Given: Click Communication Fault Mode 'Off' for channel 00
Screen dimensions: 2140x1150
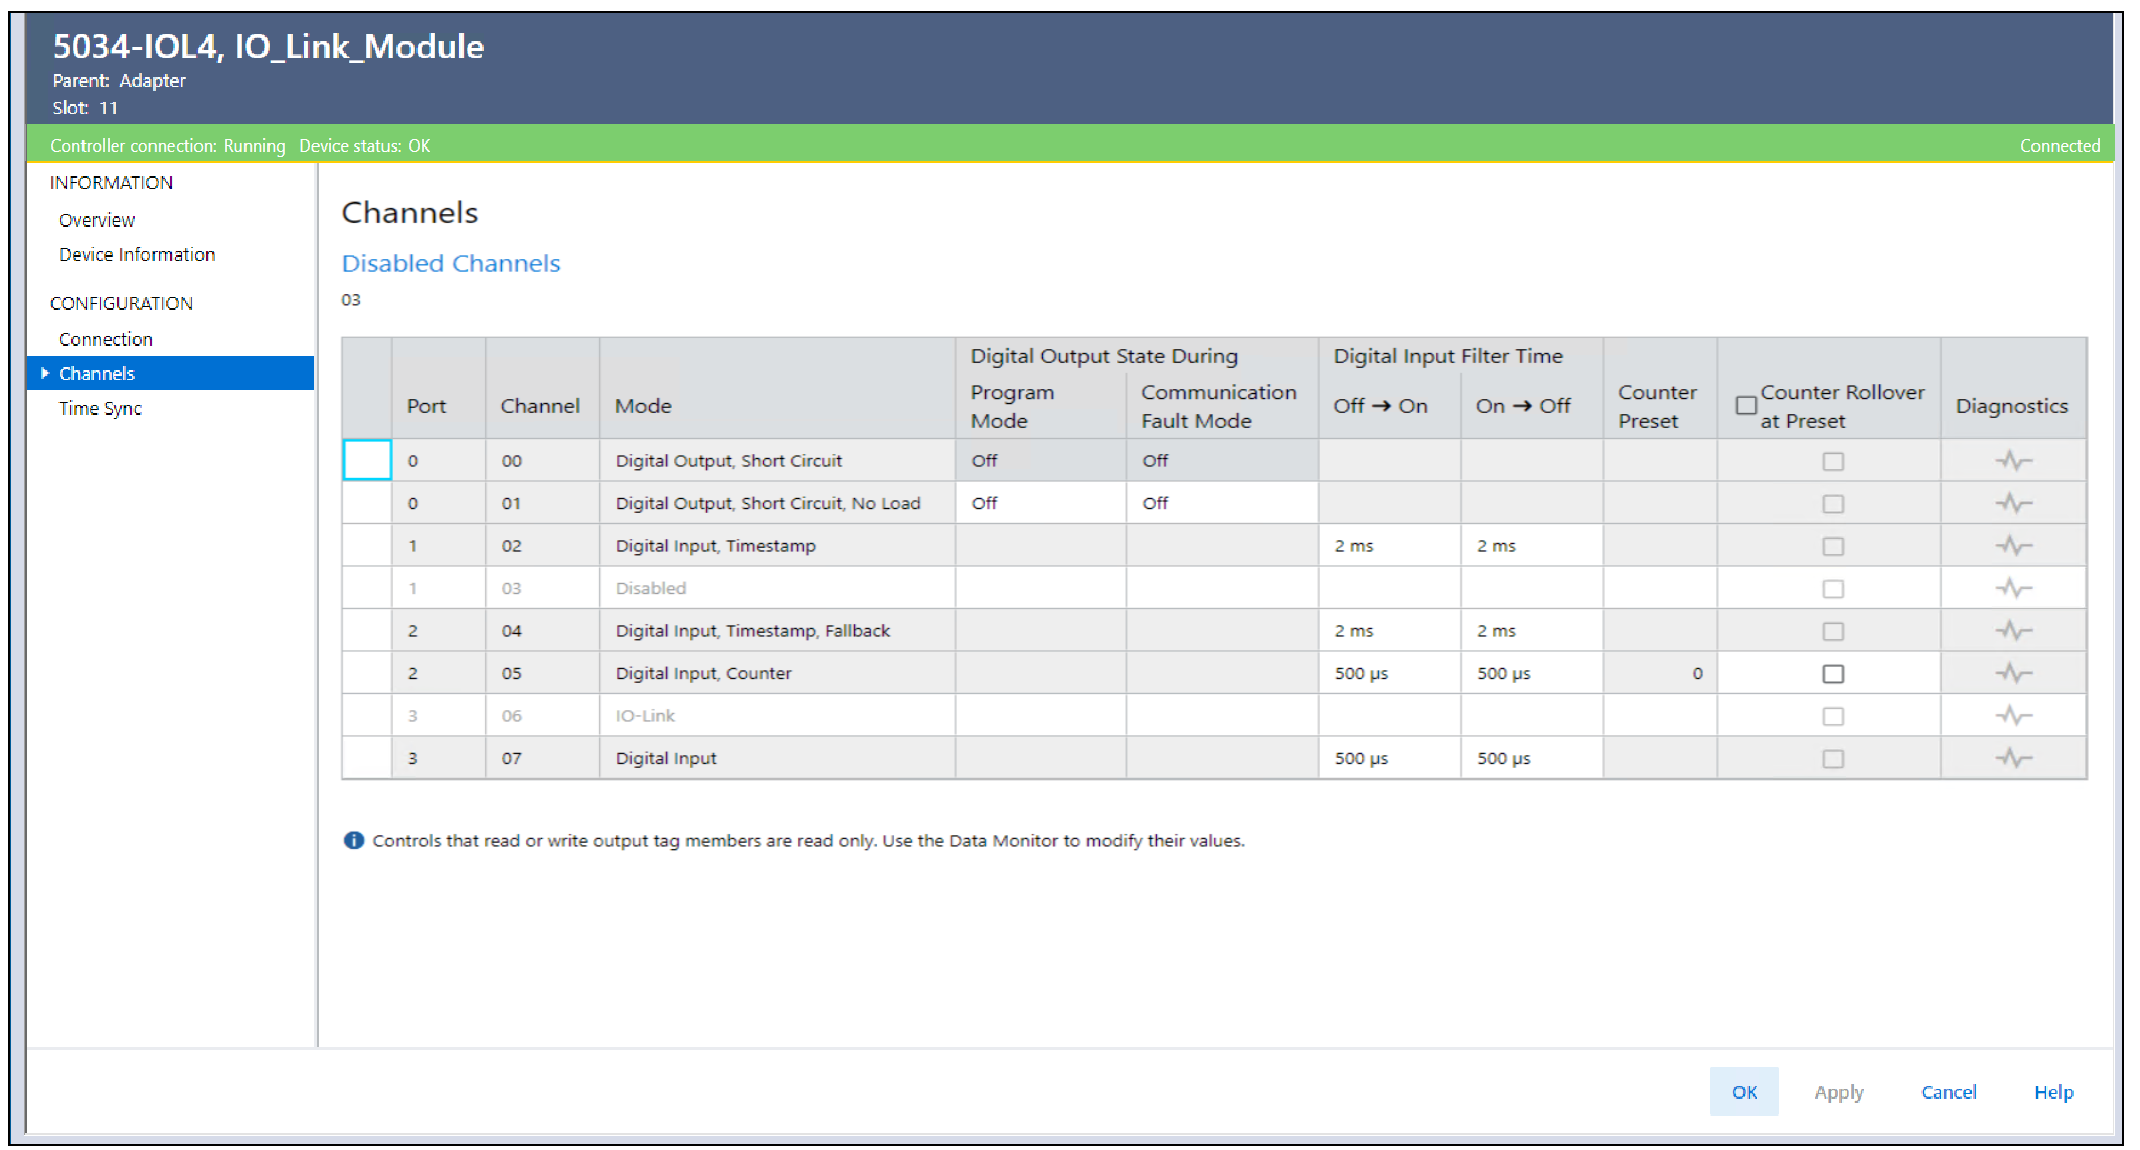Looking at the screenshot, I should point(1222,460).
